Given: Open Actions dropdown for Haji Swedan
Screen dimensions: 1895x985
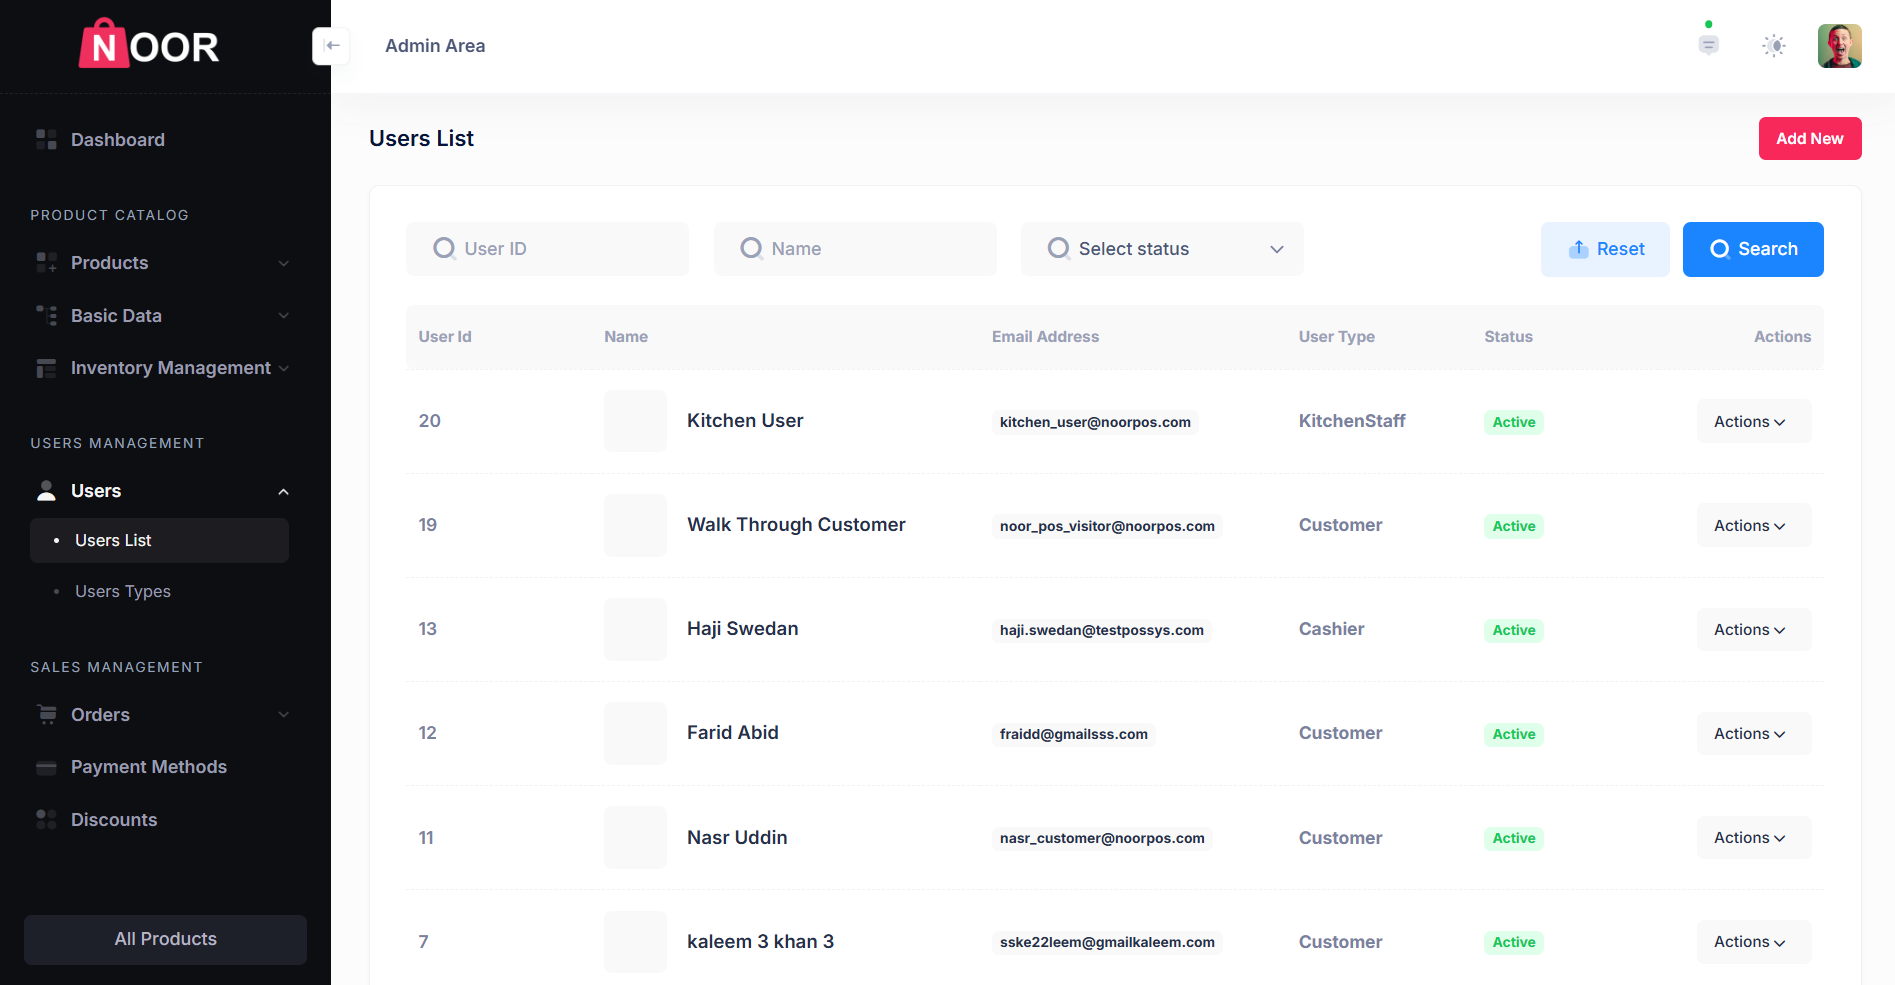Looking at the screenshot, I should click(x=1753, y=630).
